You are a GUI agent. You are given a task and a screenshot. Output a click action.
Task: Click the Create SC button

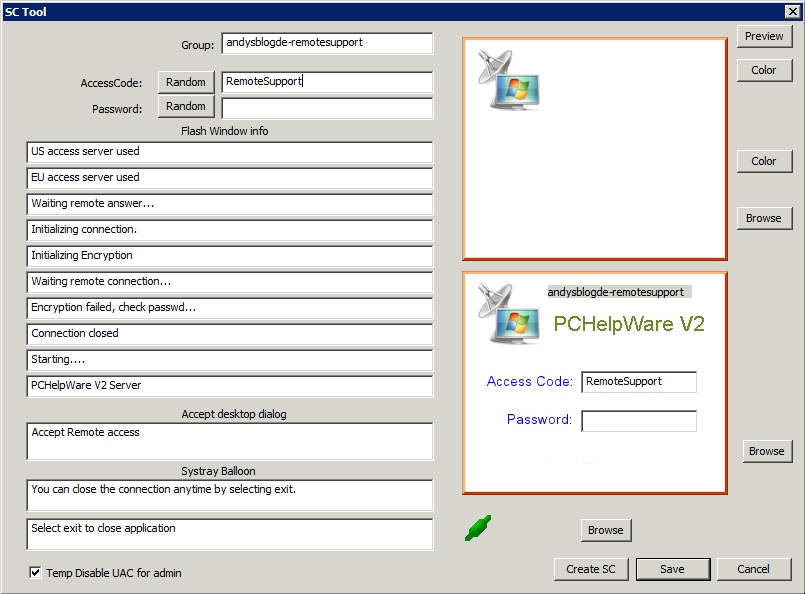pyautogui.click(x=591, y=569)
